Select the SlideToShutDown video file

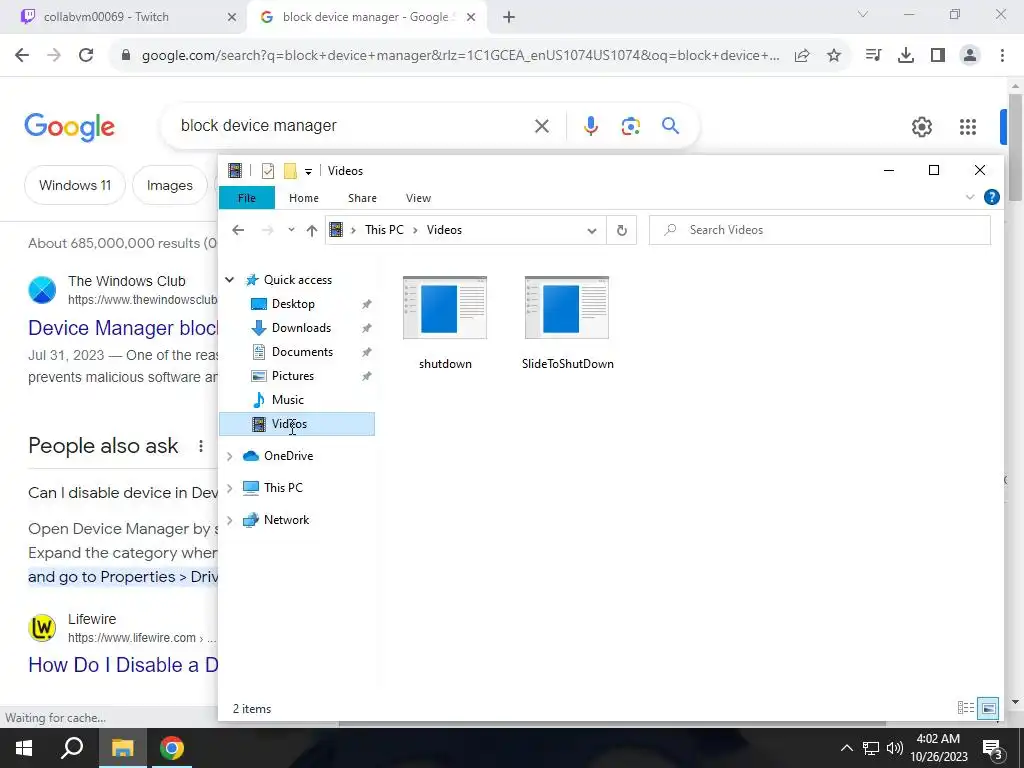click(567, 323)
